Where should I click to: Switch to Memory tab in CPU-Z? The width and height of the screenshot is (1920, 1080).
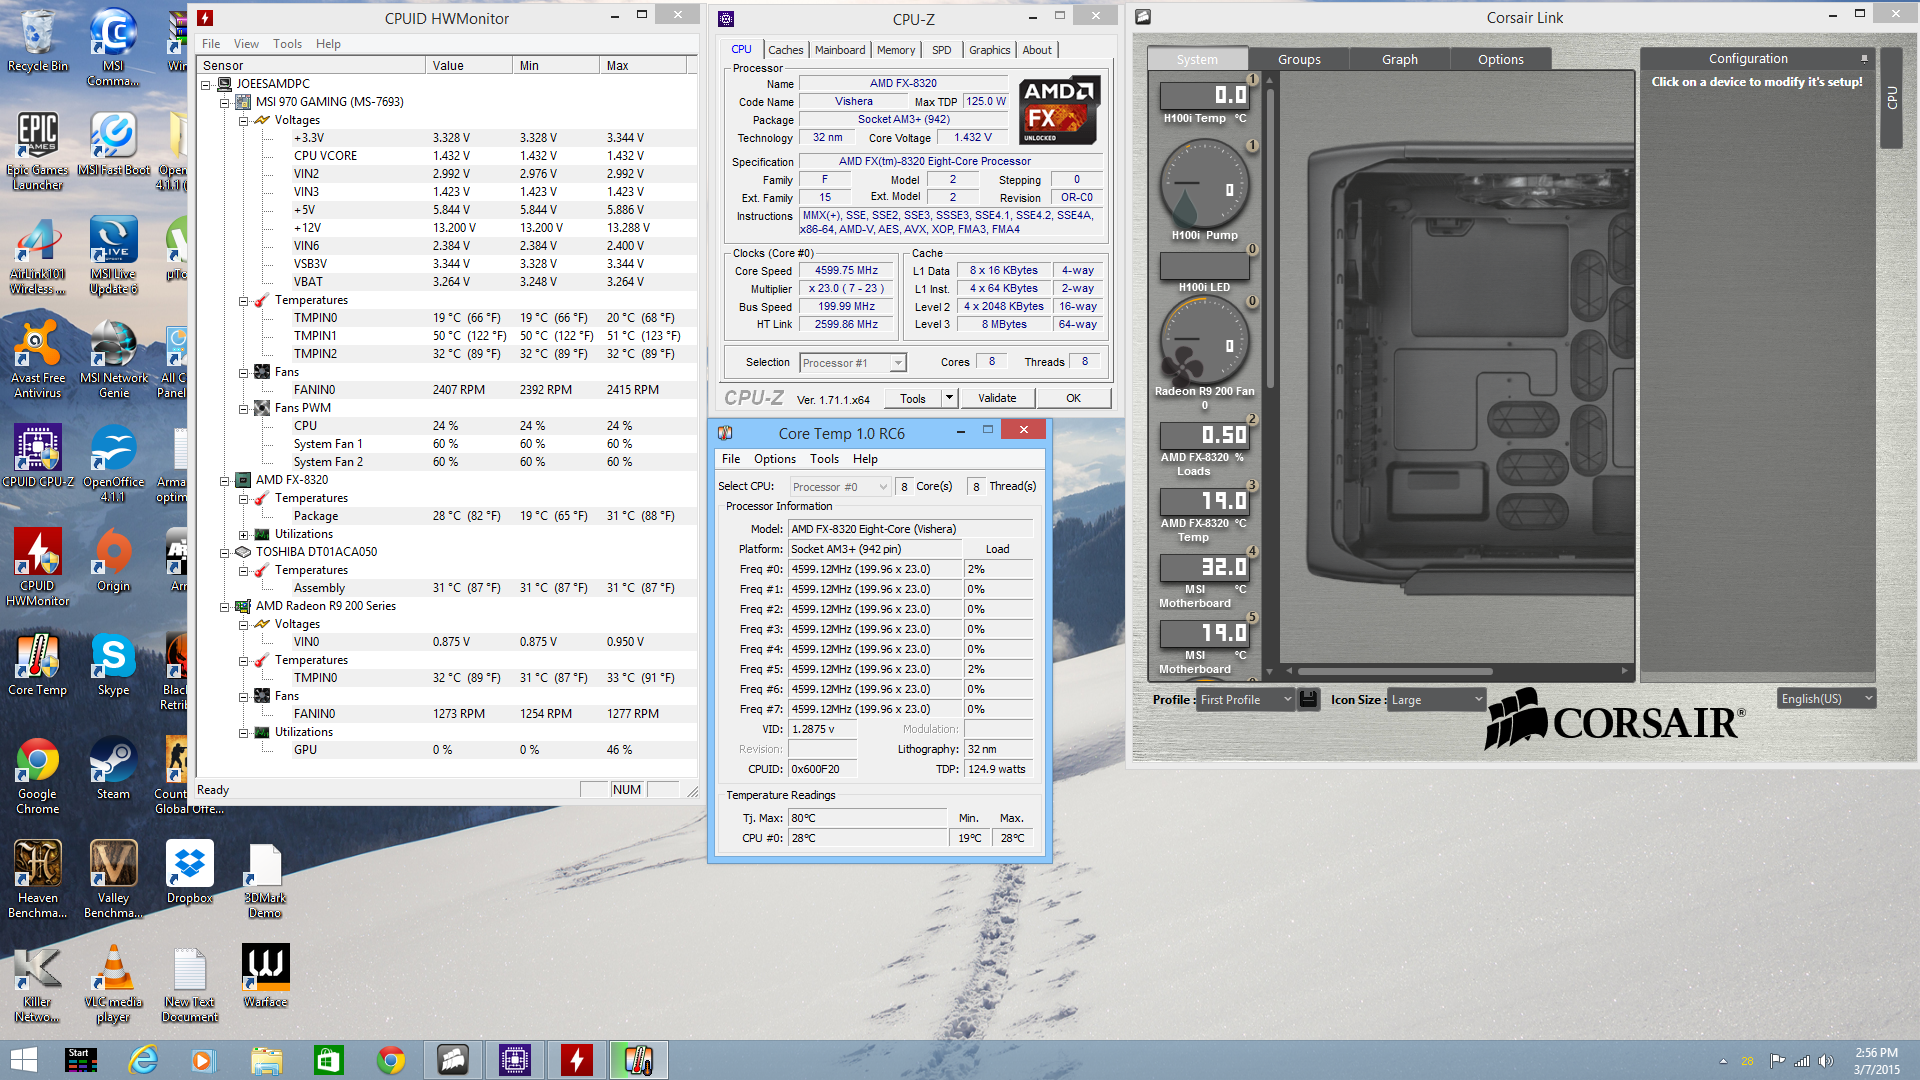[896, 50]
